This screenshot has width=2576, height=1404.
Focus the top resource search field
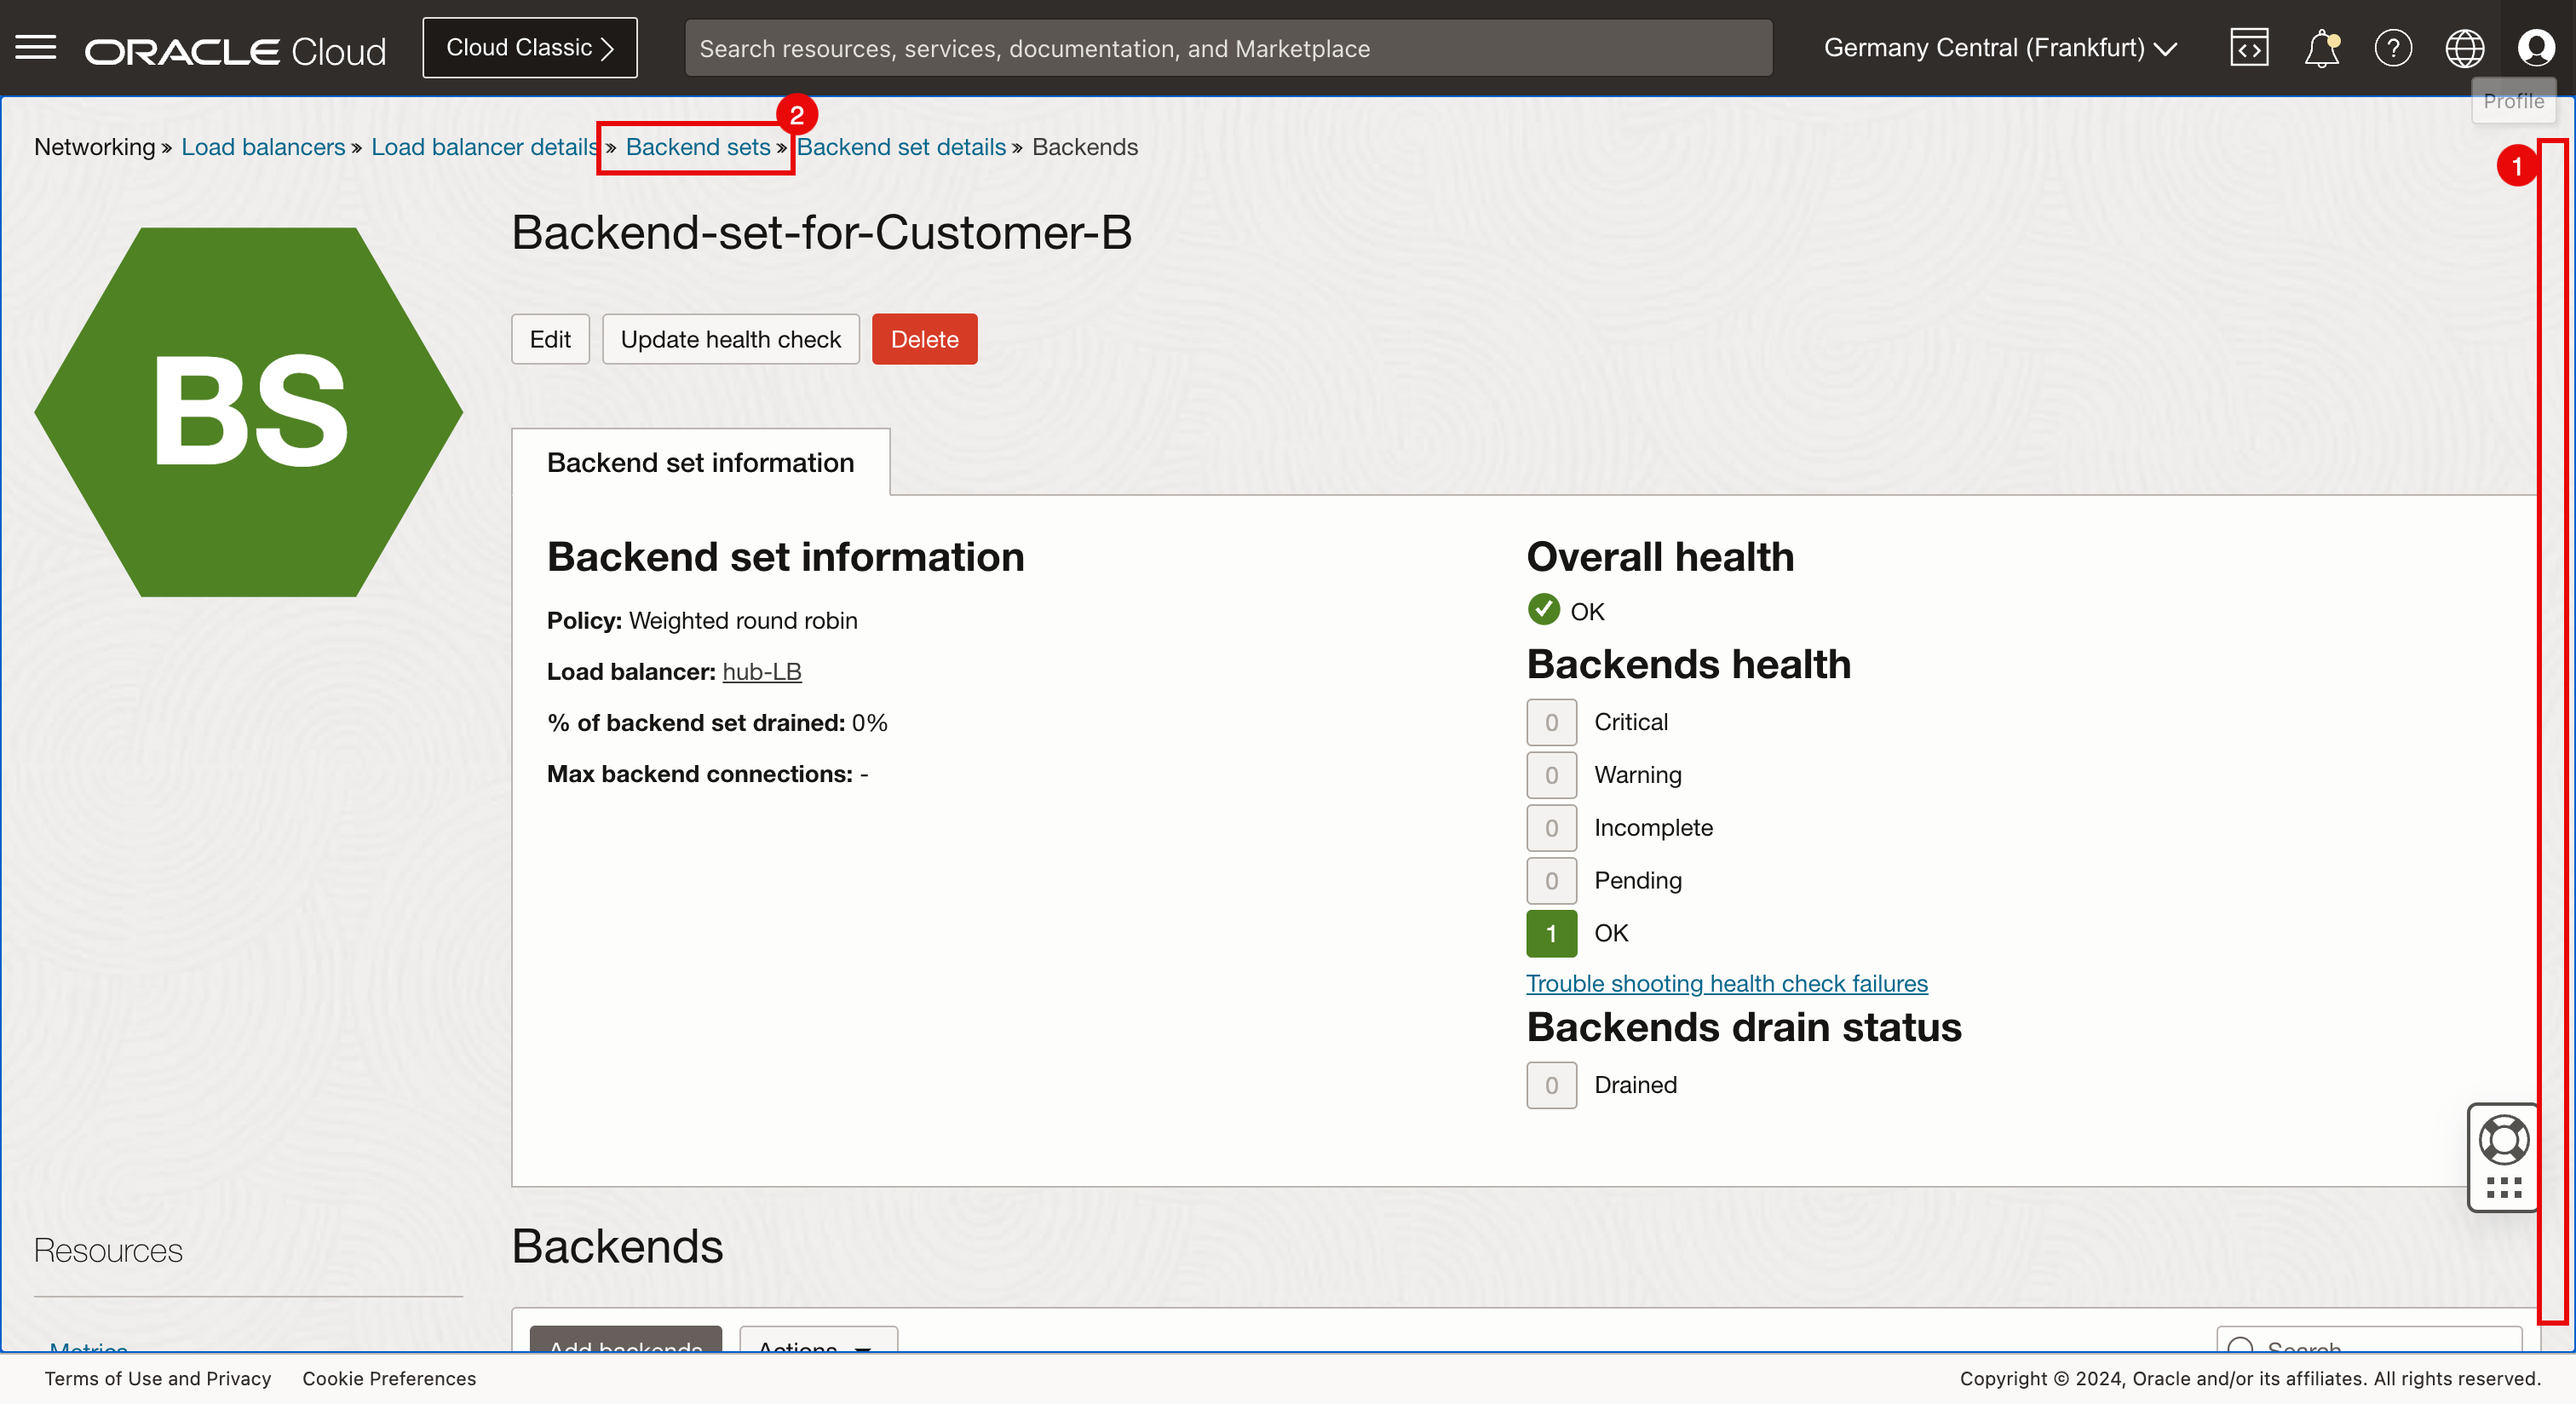1227,48
